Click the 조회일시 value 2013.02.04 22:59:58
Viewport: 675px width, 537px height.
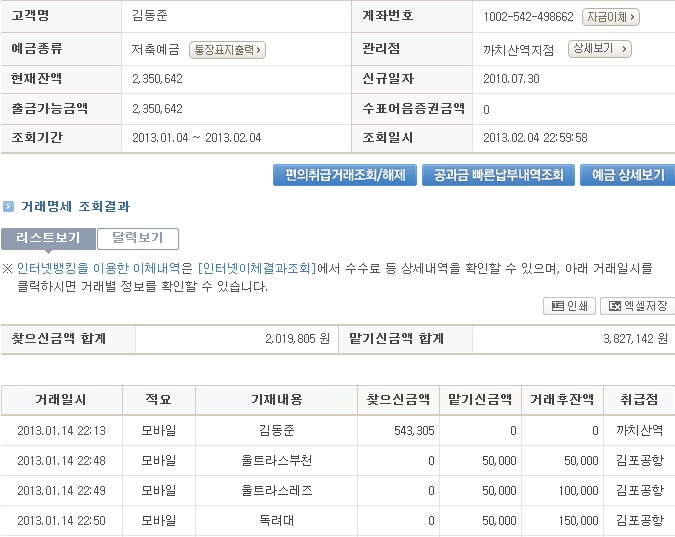click(535, 138)
